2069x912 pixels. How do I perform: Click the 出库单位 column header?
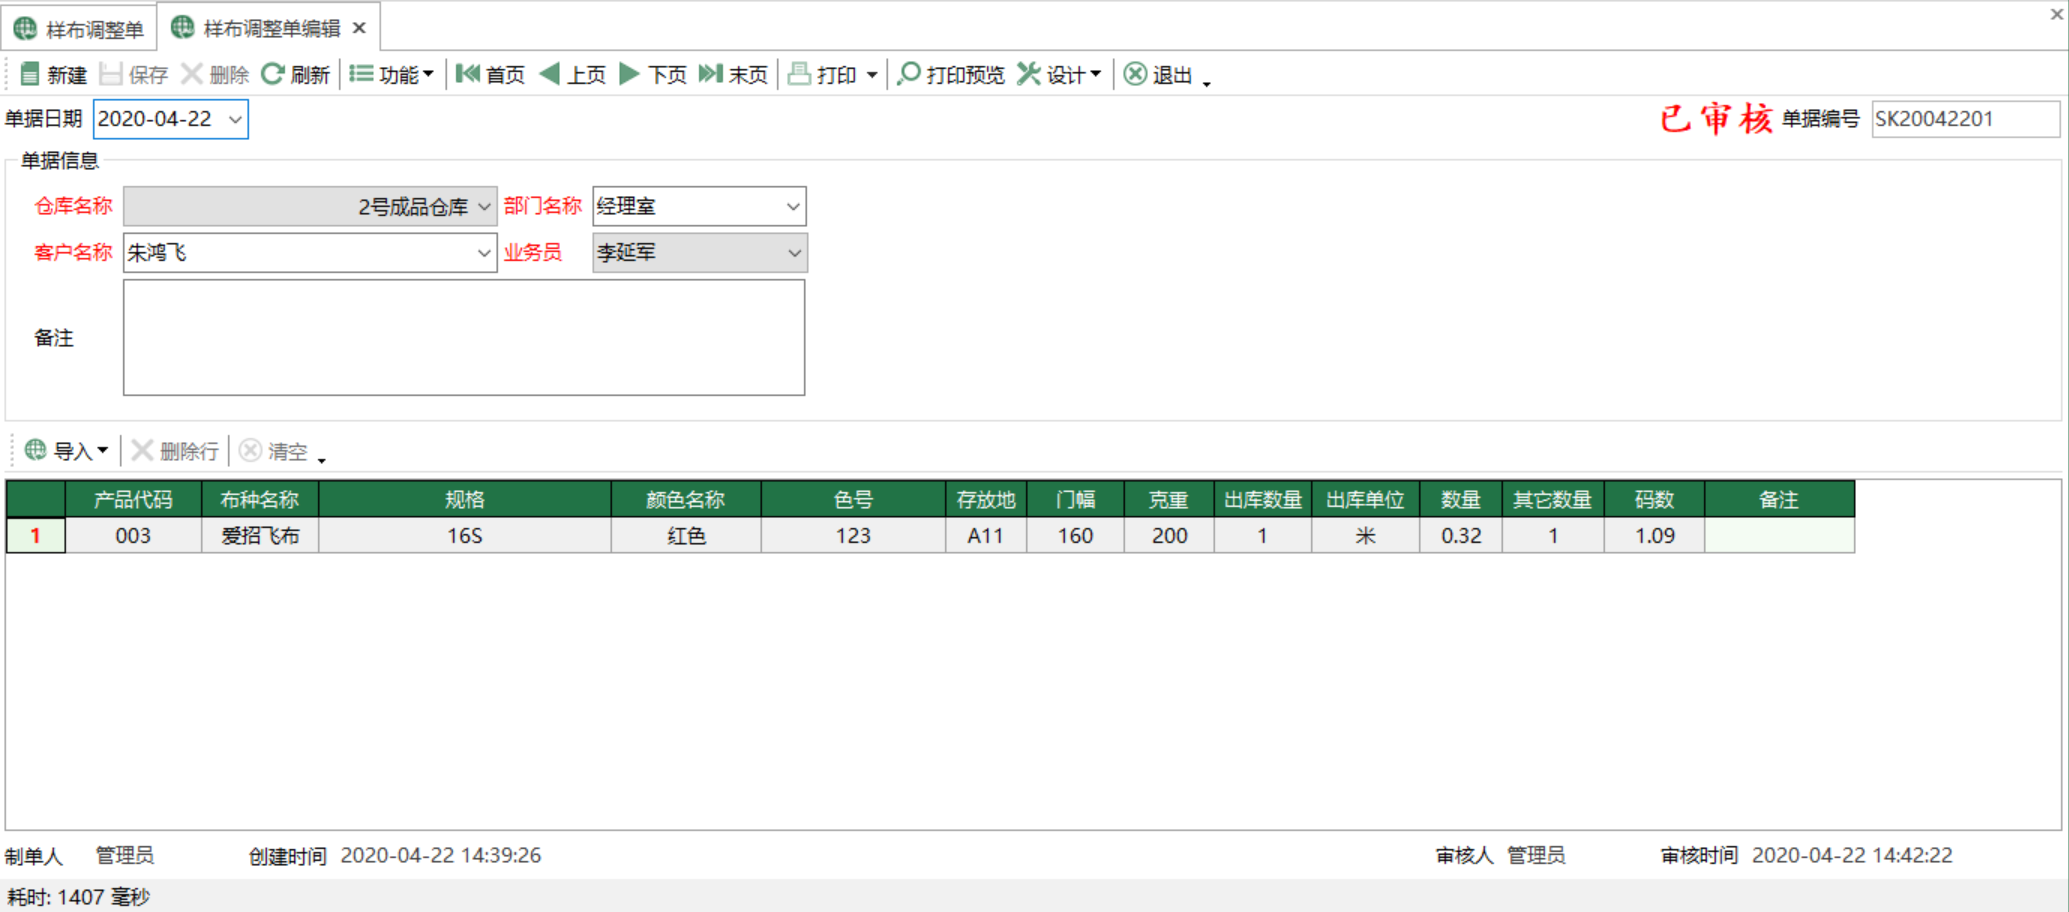tap(1366, 499)
